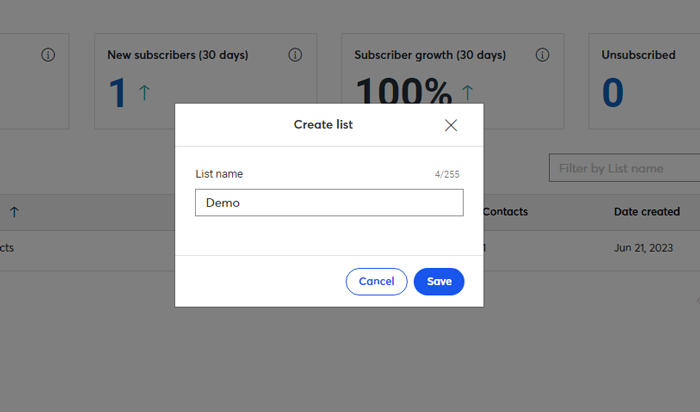Click the sort arrow in the first column header
Viewport: 700px width, 412px height.
14,212
